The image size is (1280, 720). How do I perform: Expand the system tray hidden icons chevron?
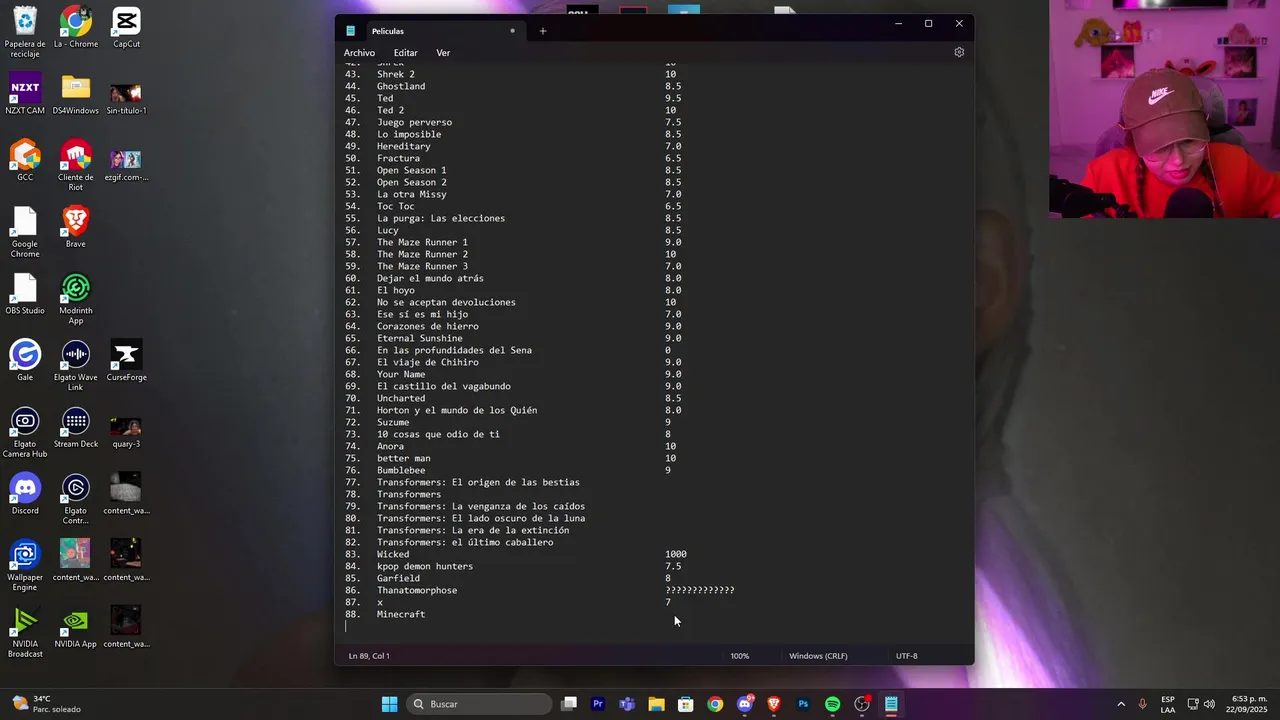1121,704
